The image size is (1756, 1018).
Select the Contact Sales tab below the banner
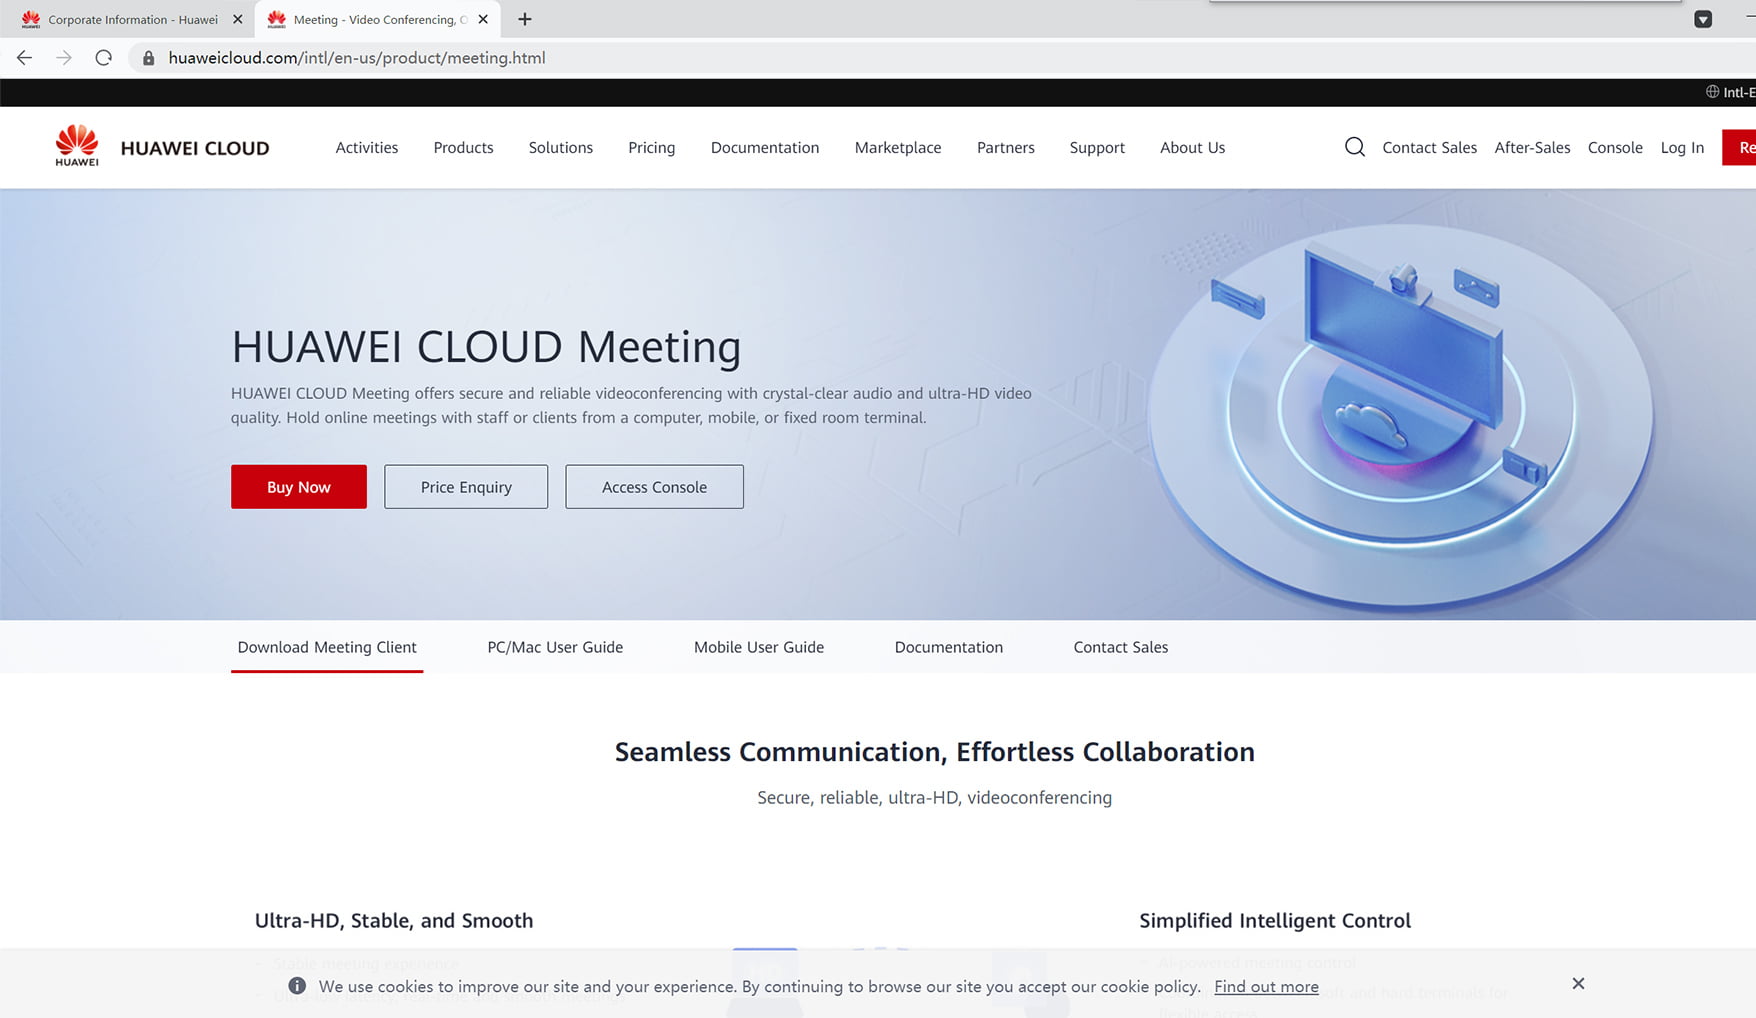click(1121, 647)
